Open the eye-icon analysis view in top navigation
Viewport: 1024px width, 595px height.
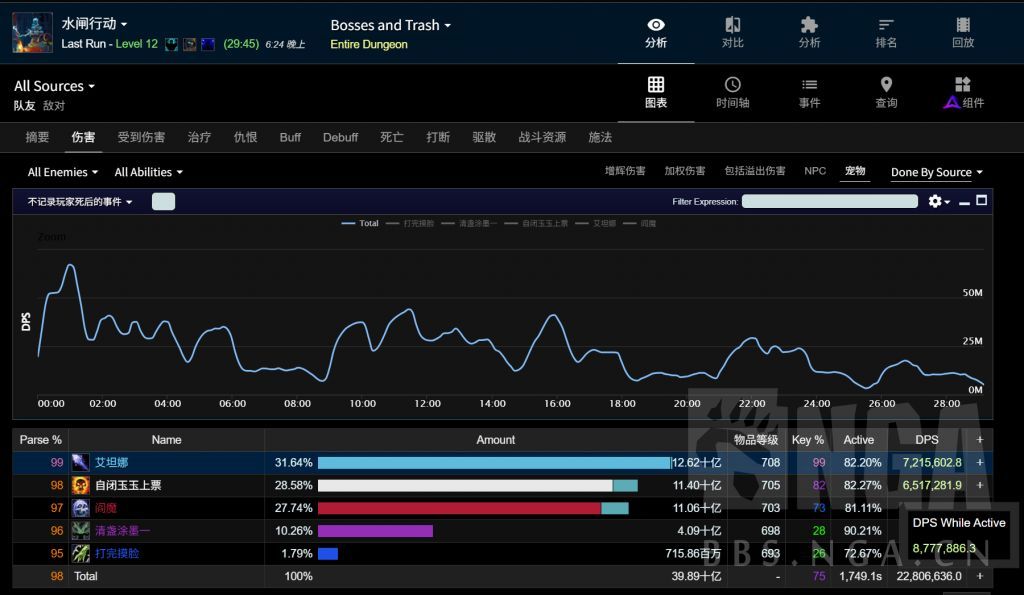[x=656, y=32]
